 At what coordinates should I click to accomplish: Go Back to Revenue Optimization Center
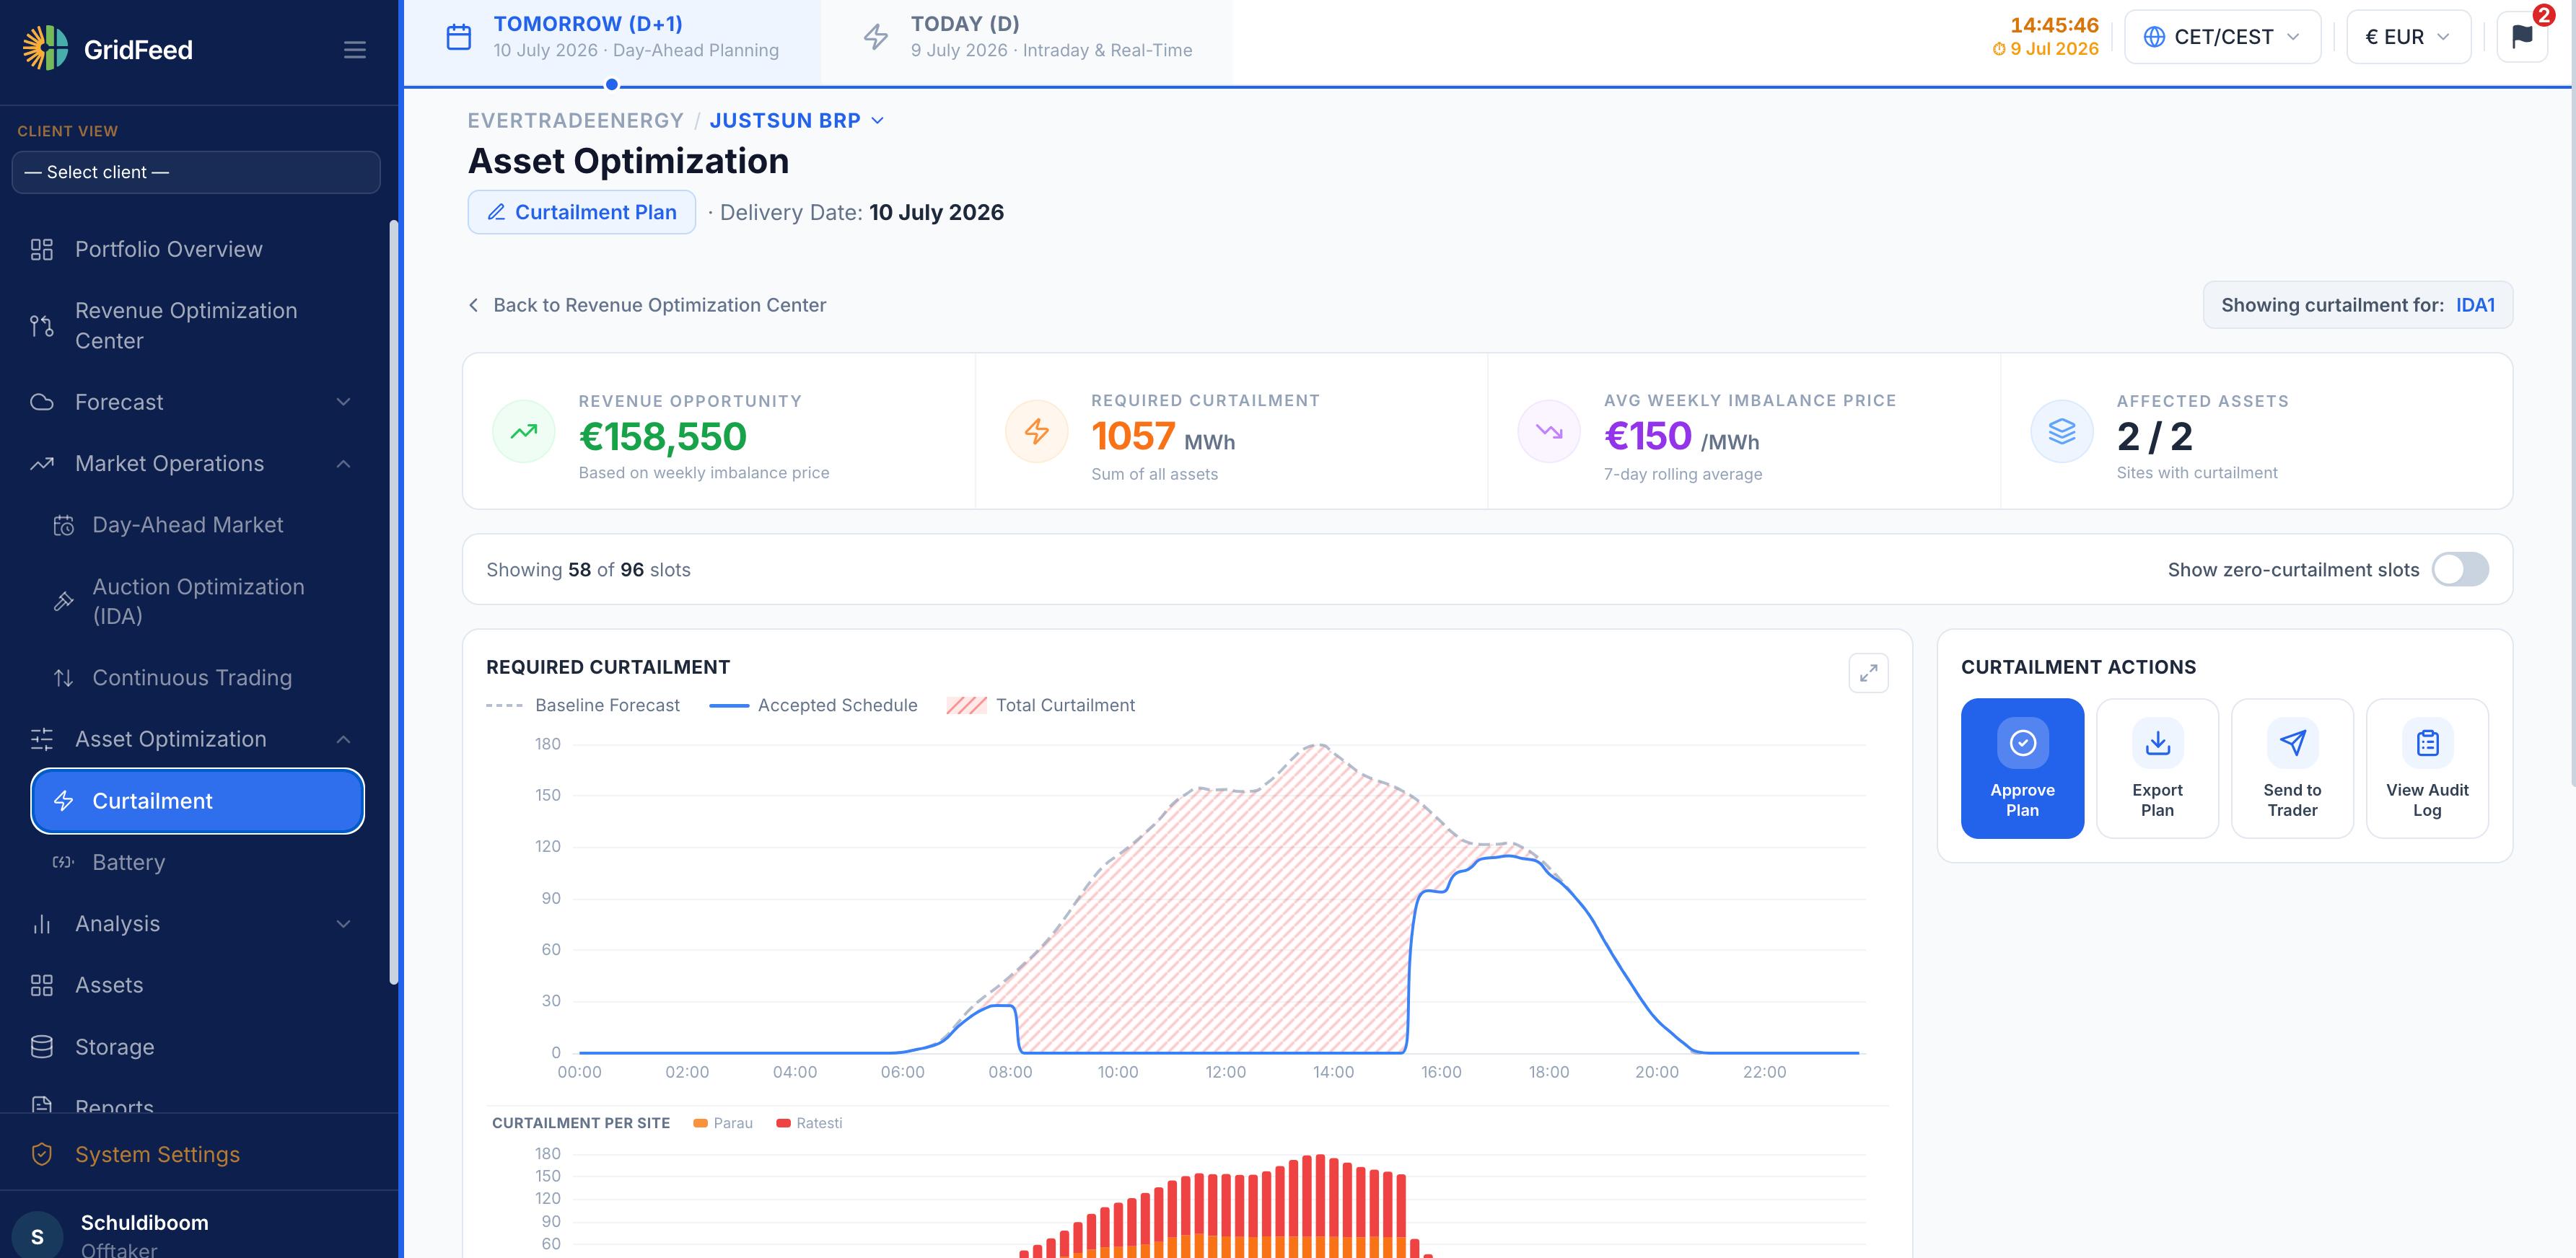tap(647, 305)
